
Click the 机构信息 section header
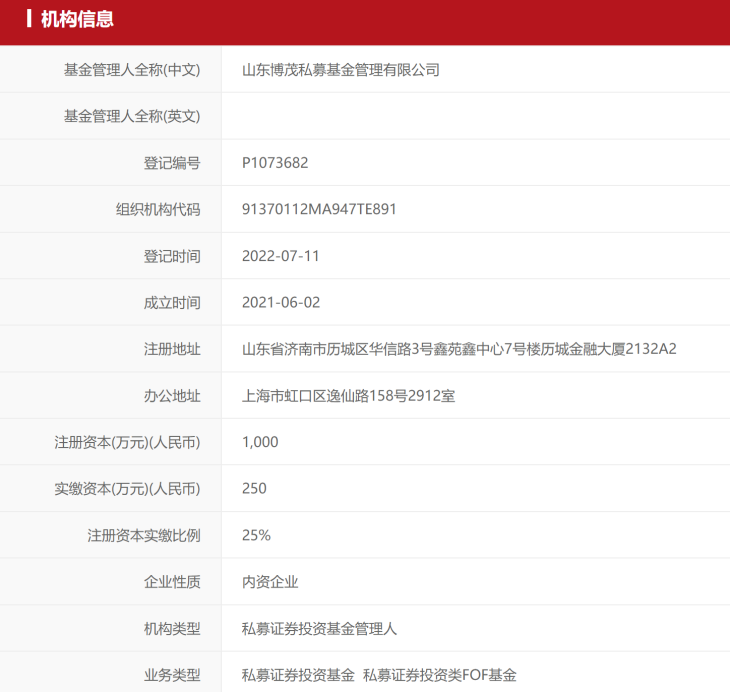click(77, 20)
